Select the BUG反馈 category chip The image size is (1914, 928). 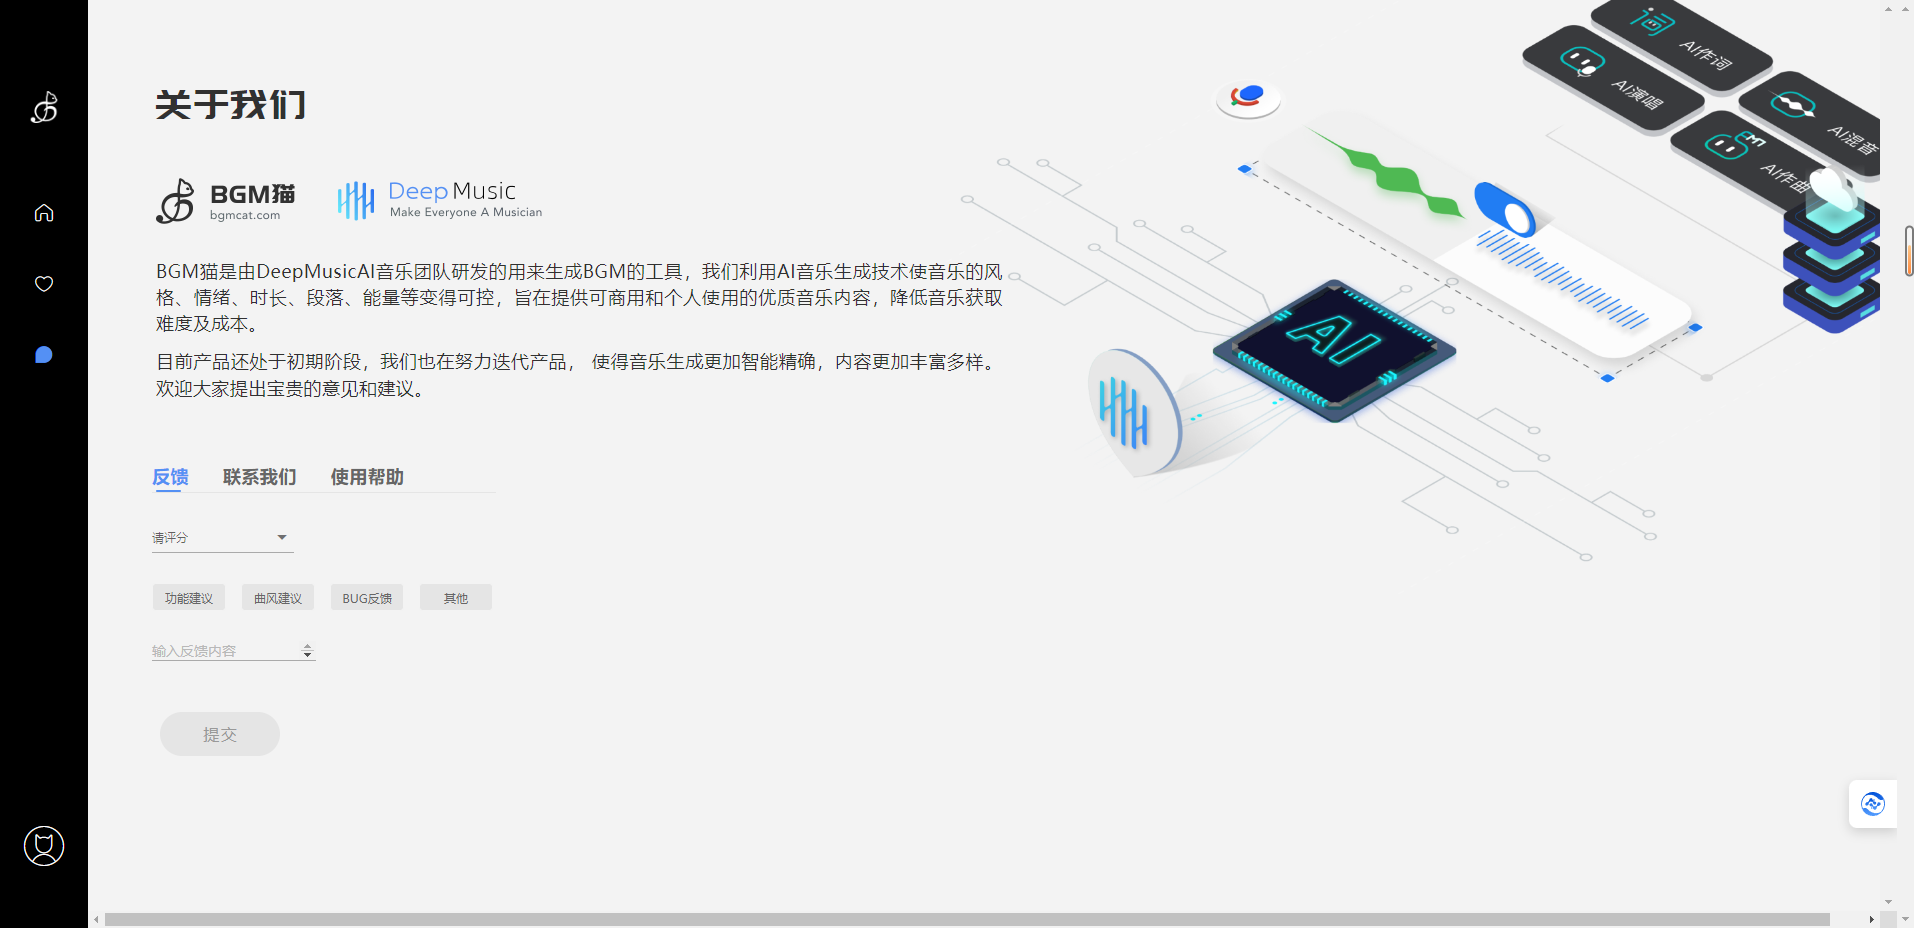pos(366,597)
